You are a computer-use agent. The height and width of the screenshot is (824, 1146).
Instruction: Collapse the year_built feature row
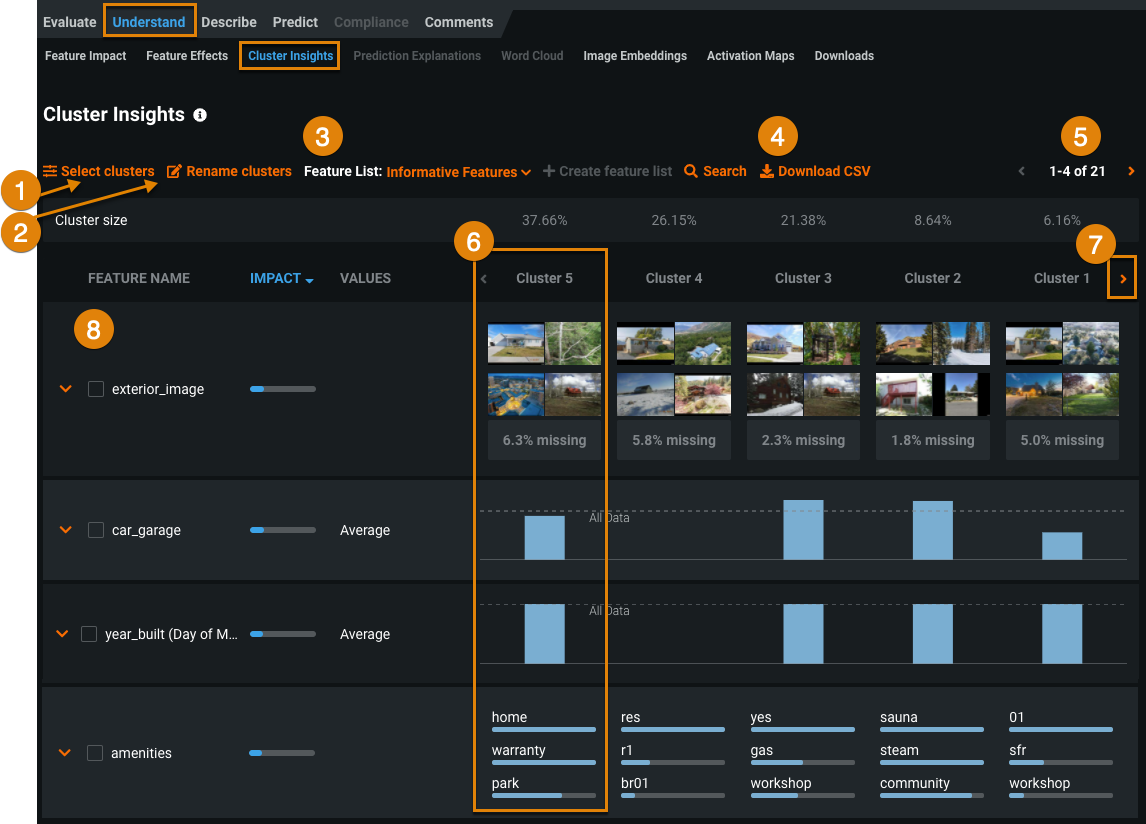(x=62, y=634)
